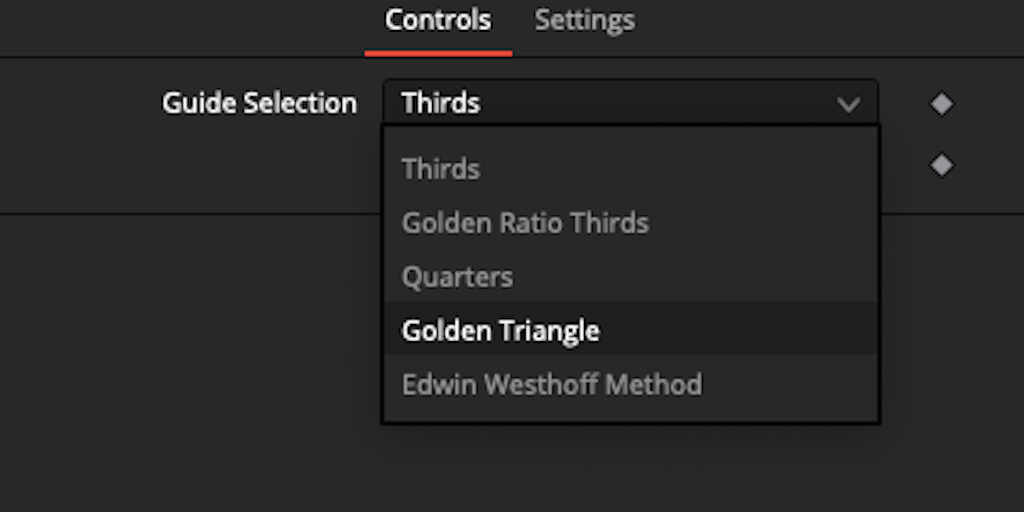
Task: Toggle keyframing for the Guide Selection parameter
Action: (x=941, y=104)
